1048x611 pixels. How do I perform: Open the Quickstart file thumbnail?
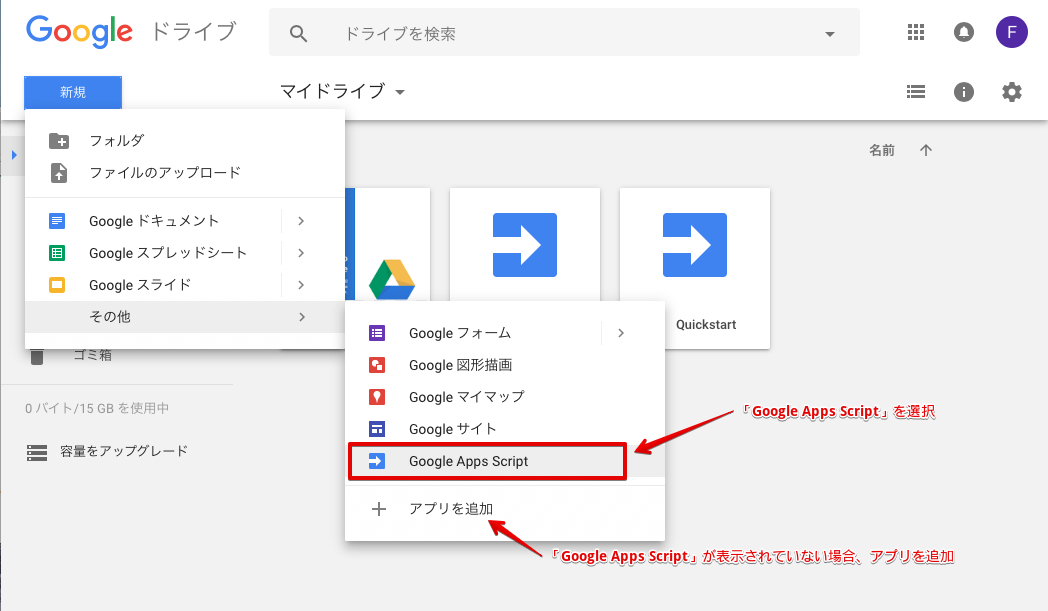click(x=694, y=268)
